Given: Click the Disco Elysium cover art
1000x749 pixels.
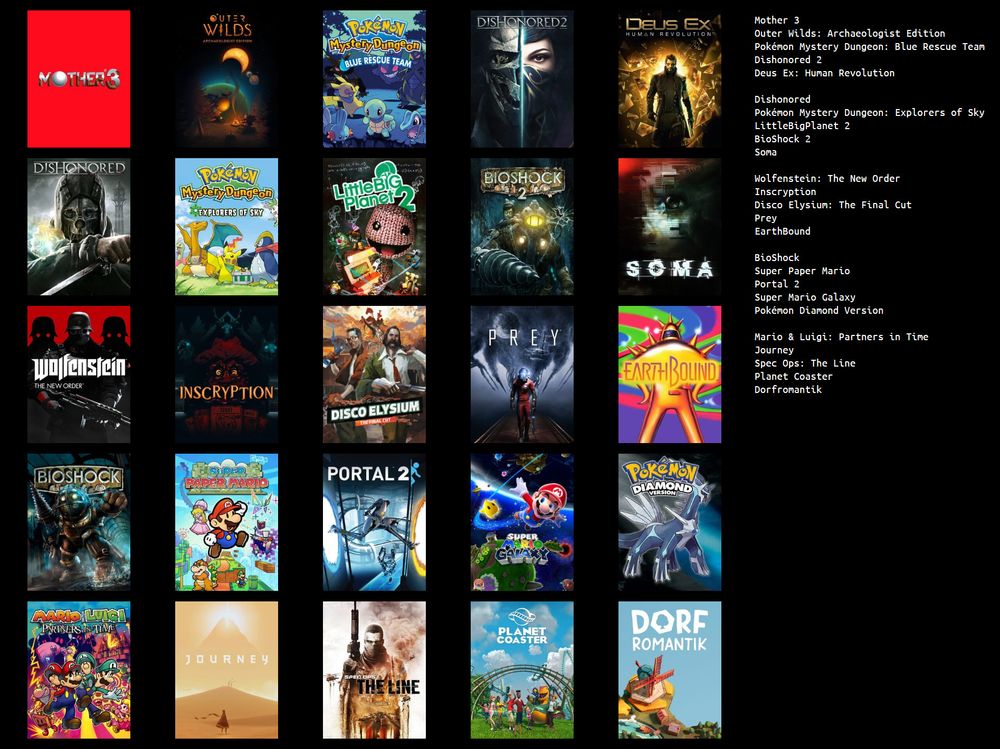Looking at the screenshot, I should [374, 374].
